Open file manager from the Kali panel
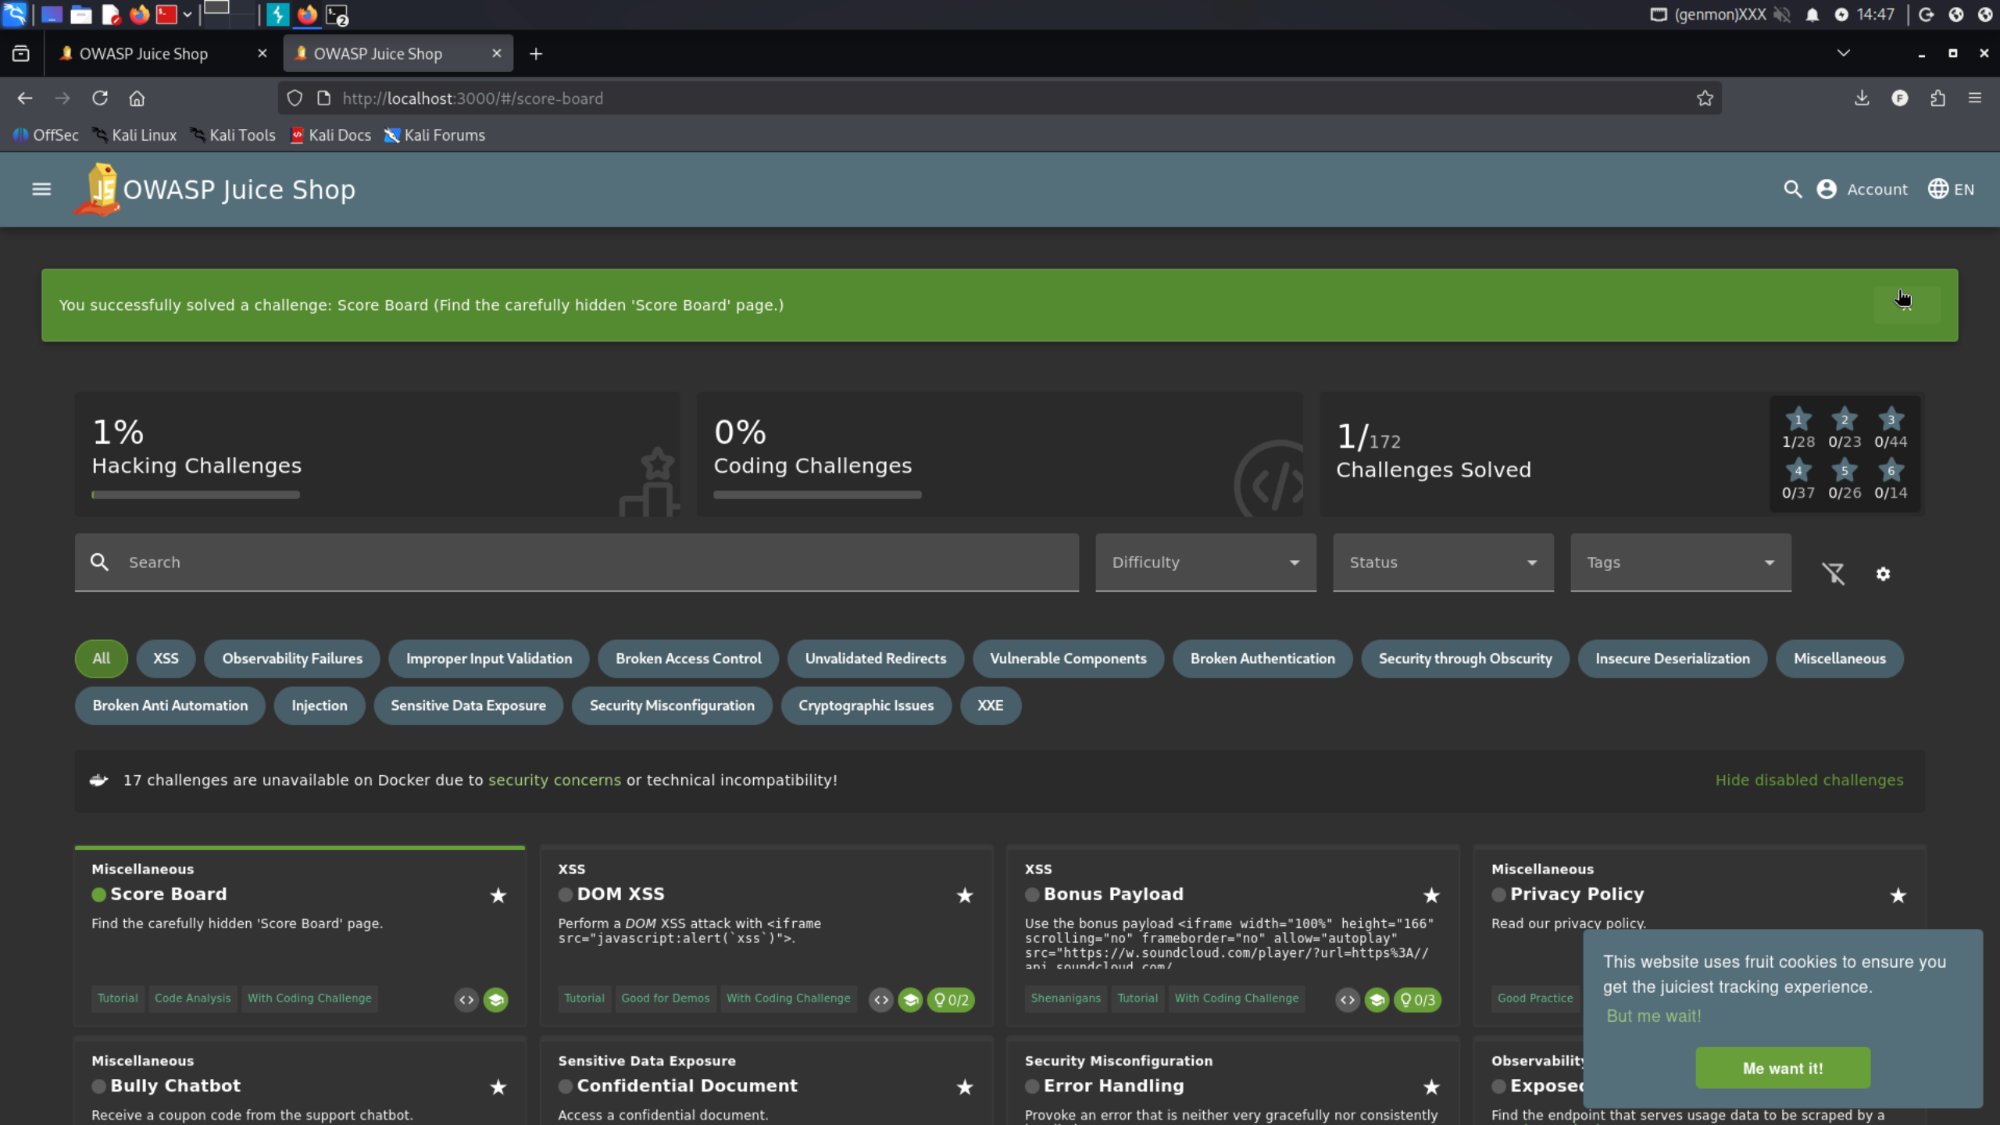This screenshot has height=1125, width=2000. (x=81, y=14)
